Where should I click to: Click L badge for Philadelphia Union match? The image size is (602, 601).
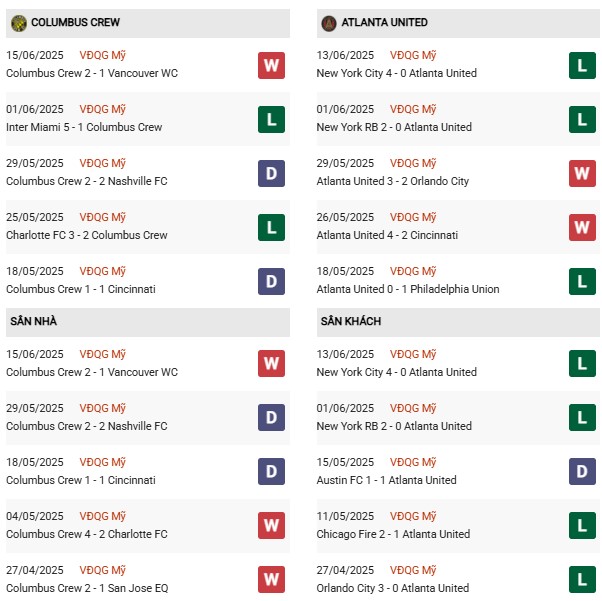tap(582, 281)
